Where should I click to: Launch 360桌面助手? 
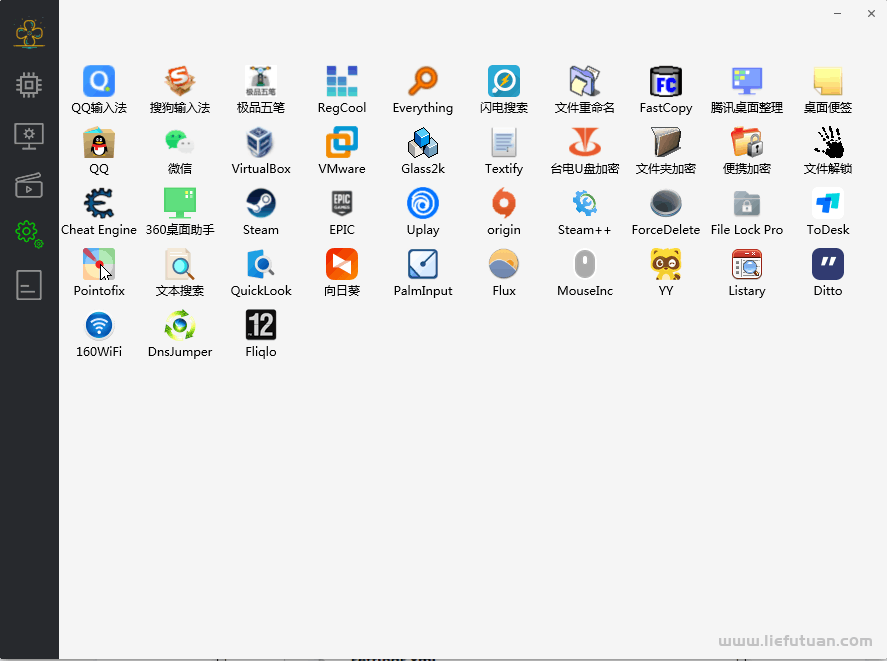pos(180,204)
